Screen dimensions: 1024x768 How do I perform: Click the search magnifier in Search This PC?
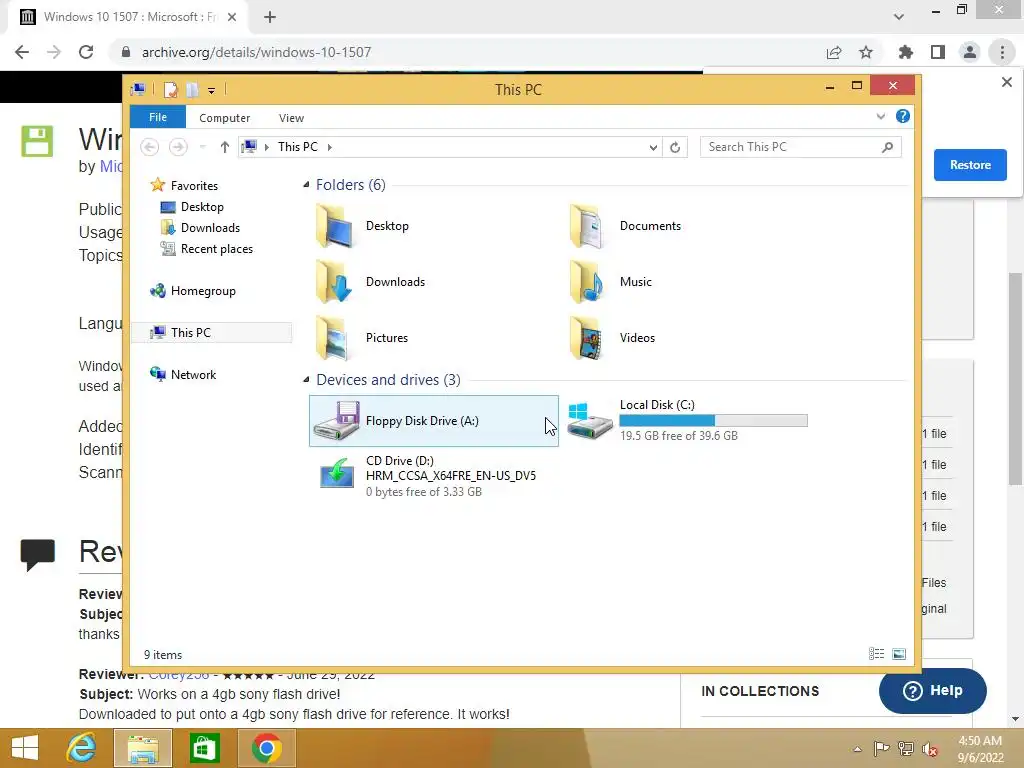pos(887,148)
